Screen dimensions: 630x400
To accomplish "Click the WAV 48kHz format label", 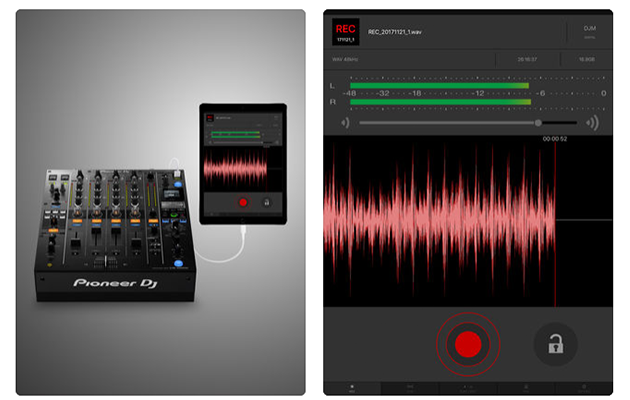I will coord(346,59).
